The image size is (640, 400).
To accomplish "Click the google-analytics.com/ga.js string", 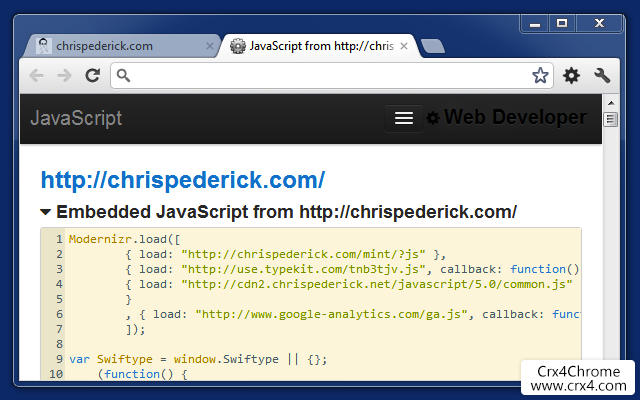I will coord(331,314).
